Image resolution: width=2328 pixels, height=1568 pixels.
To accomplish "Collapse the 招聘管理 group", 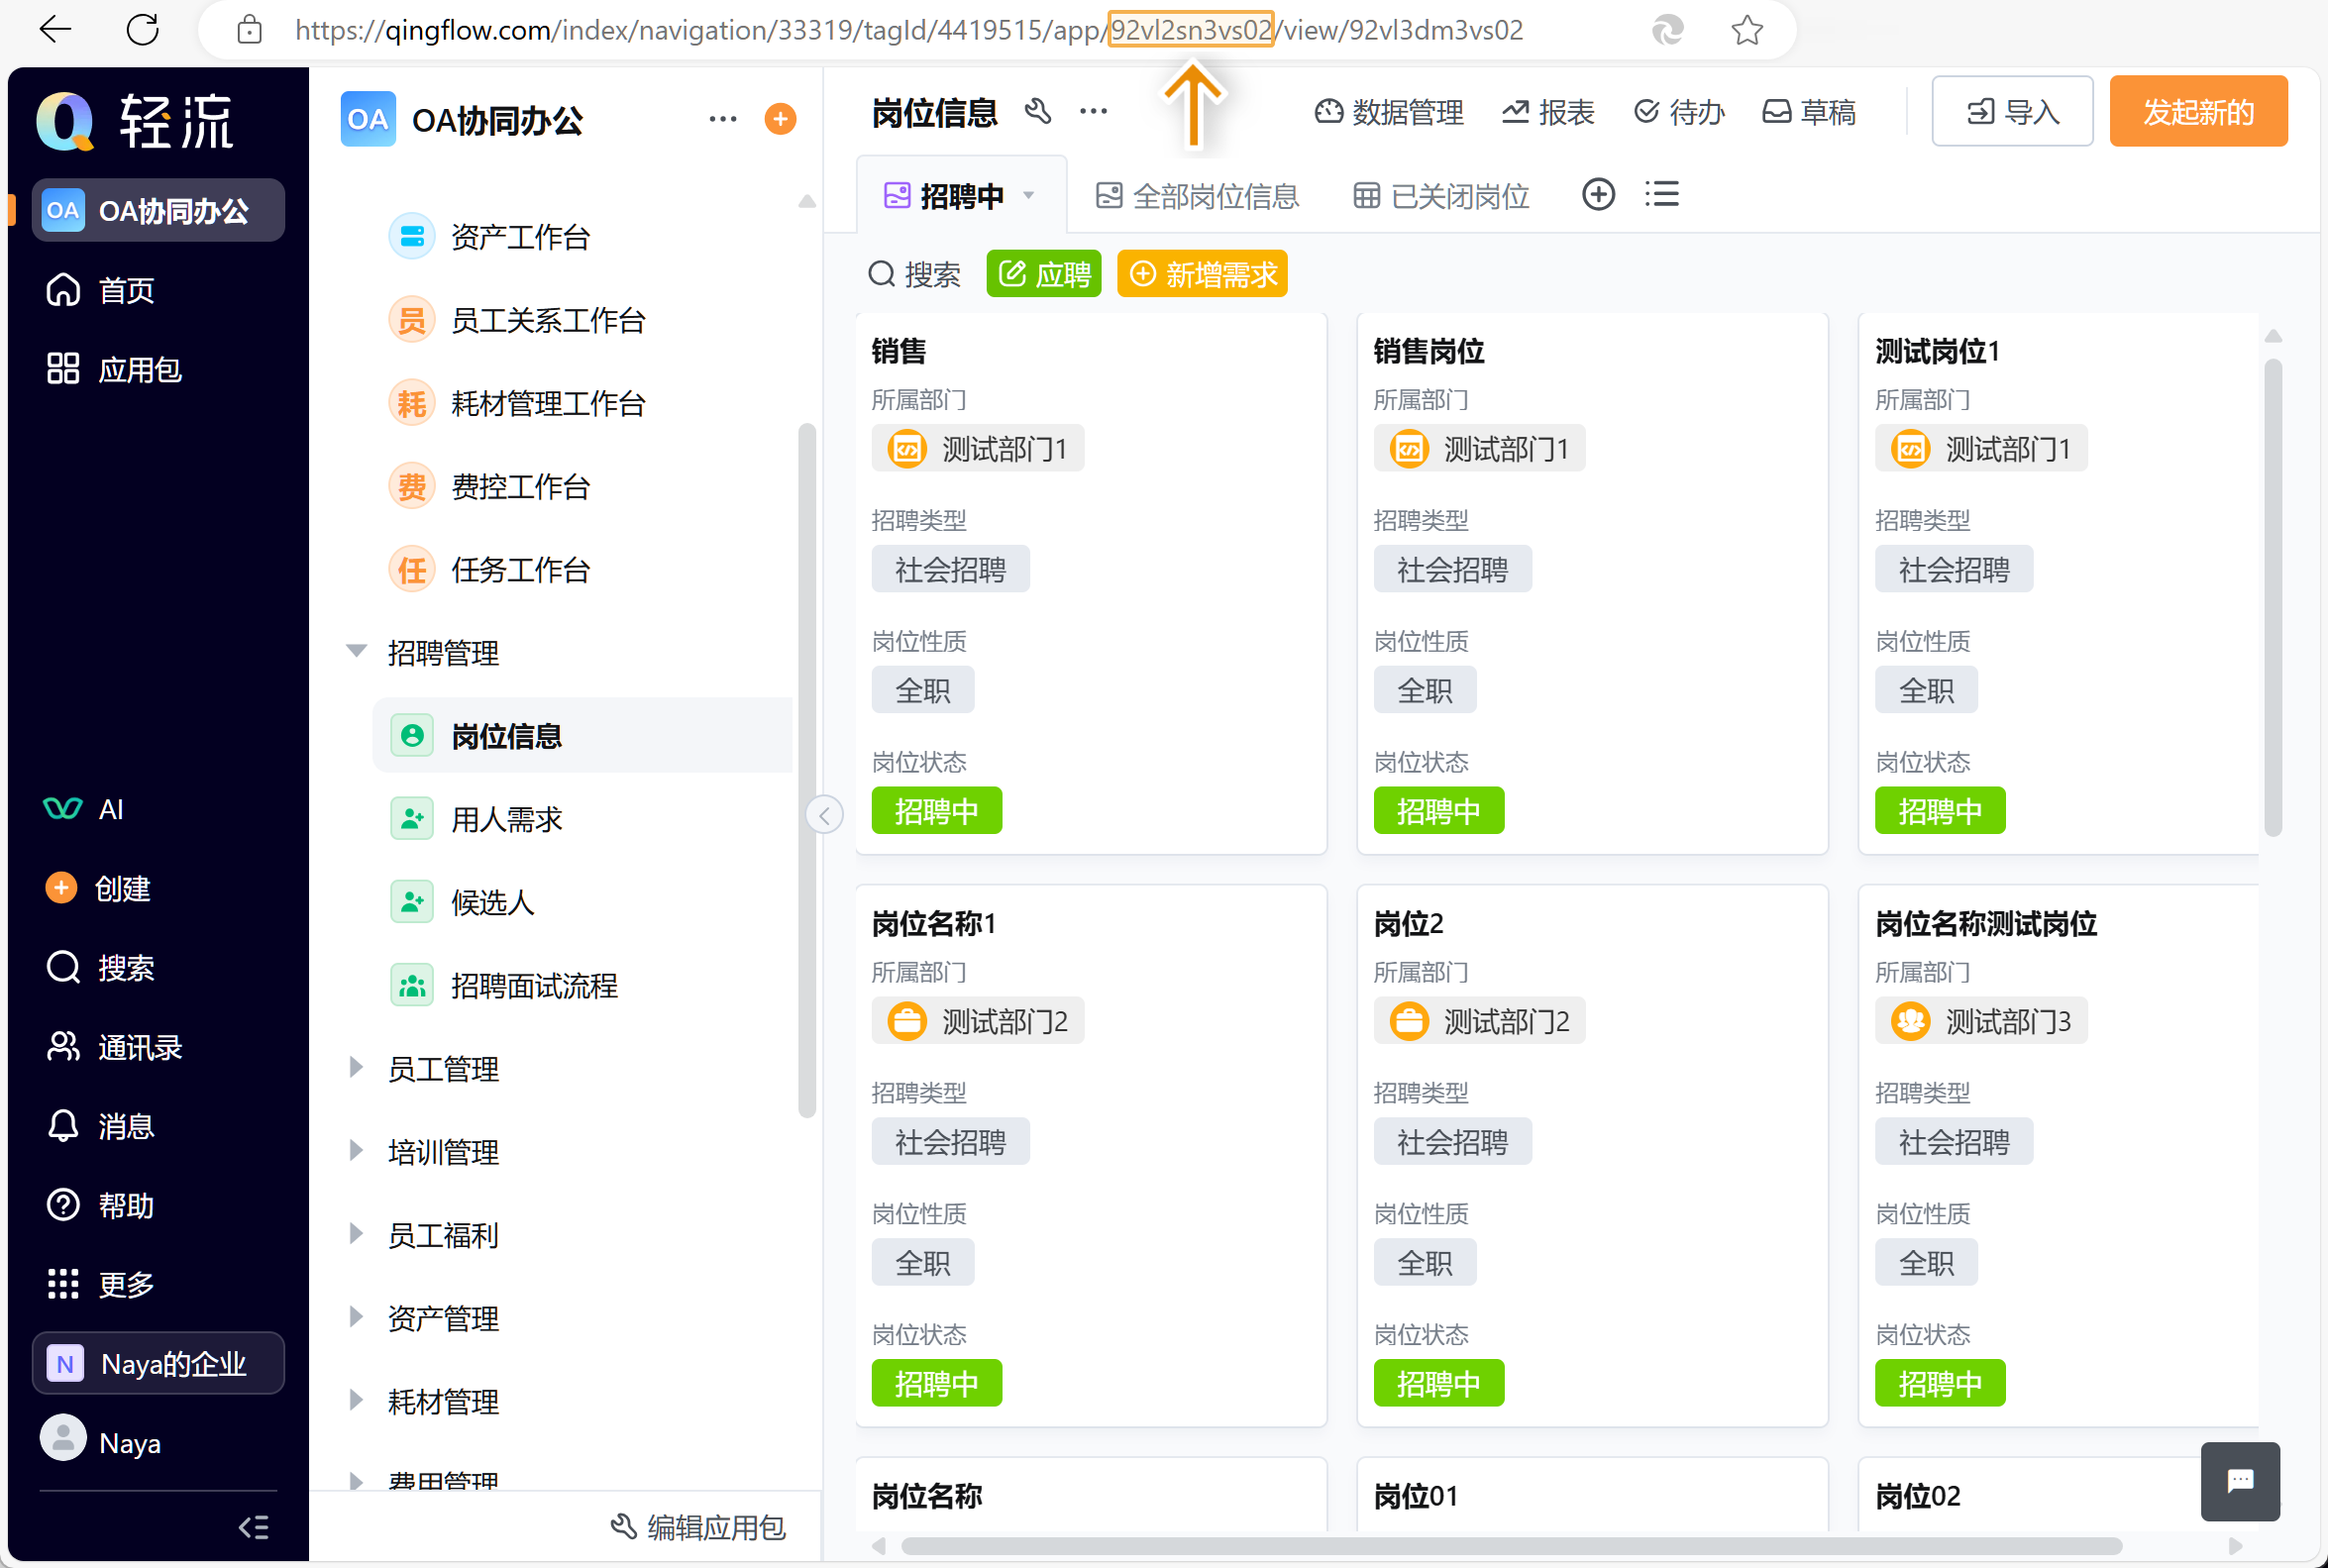I will click(356, 652).
